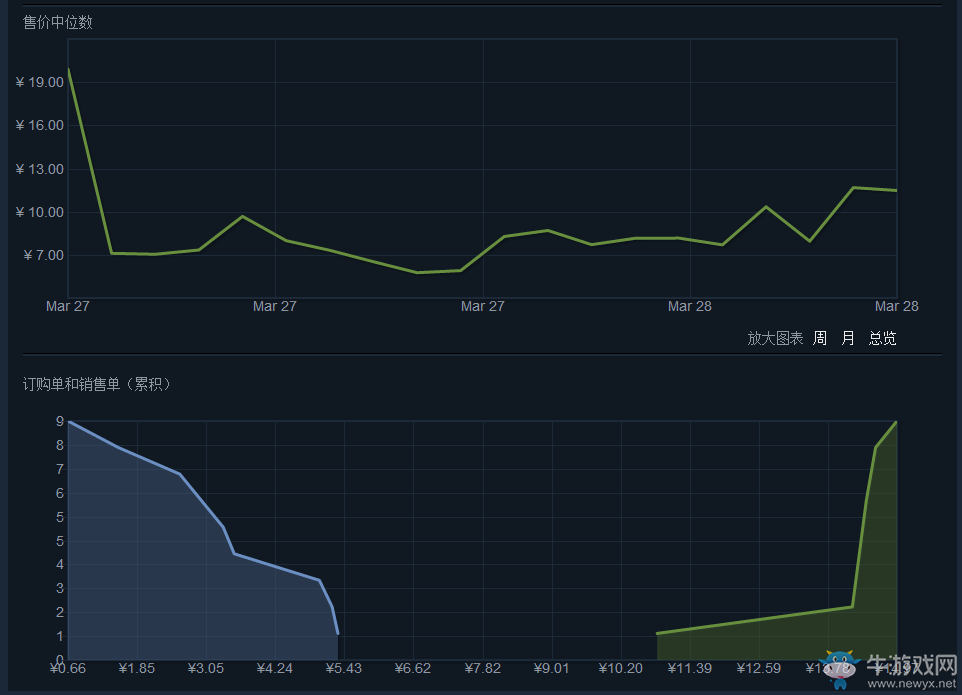The width and height of the screenshot is (962, 695).
Task: Click the ¥9.01 label on the order chart axis
Action: (551, 668)
